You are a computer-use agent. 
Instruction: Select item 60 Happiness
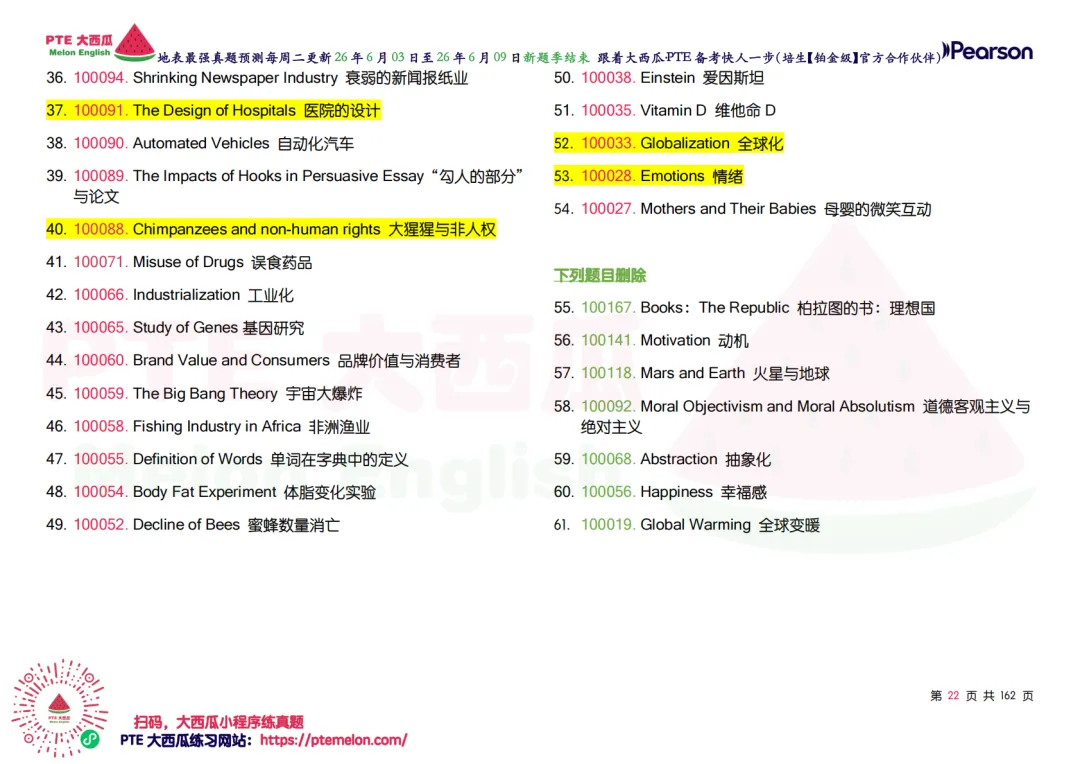click(x=660, y=492)
